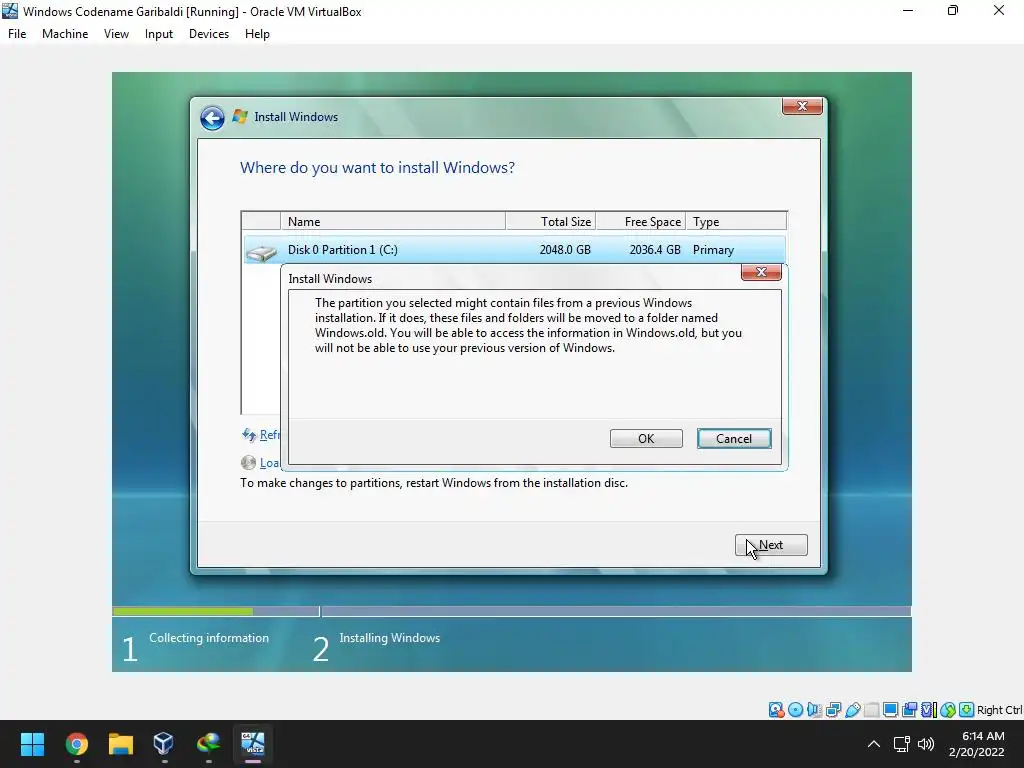Click the green setup progress bar
Viewport: 1024px width, 768px height.
(183, 612)
